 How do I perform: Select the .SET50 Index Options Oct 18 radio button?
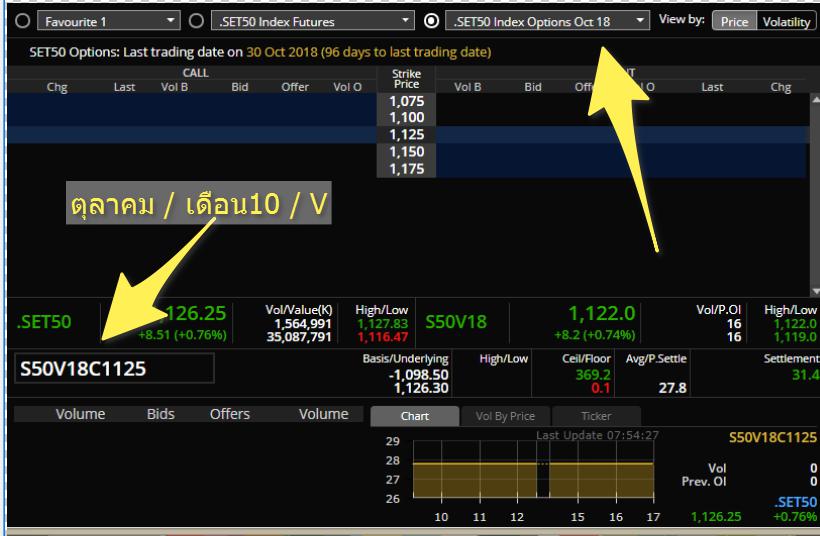tap(431, 21)
